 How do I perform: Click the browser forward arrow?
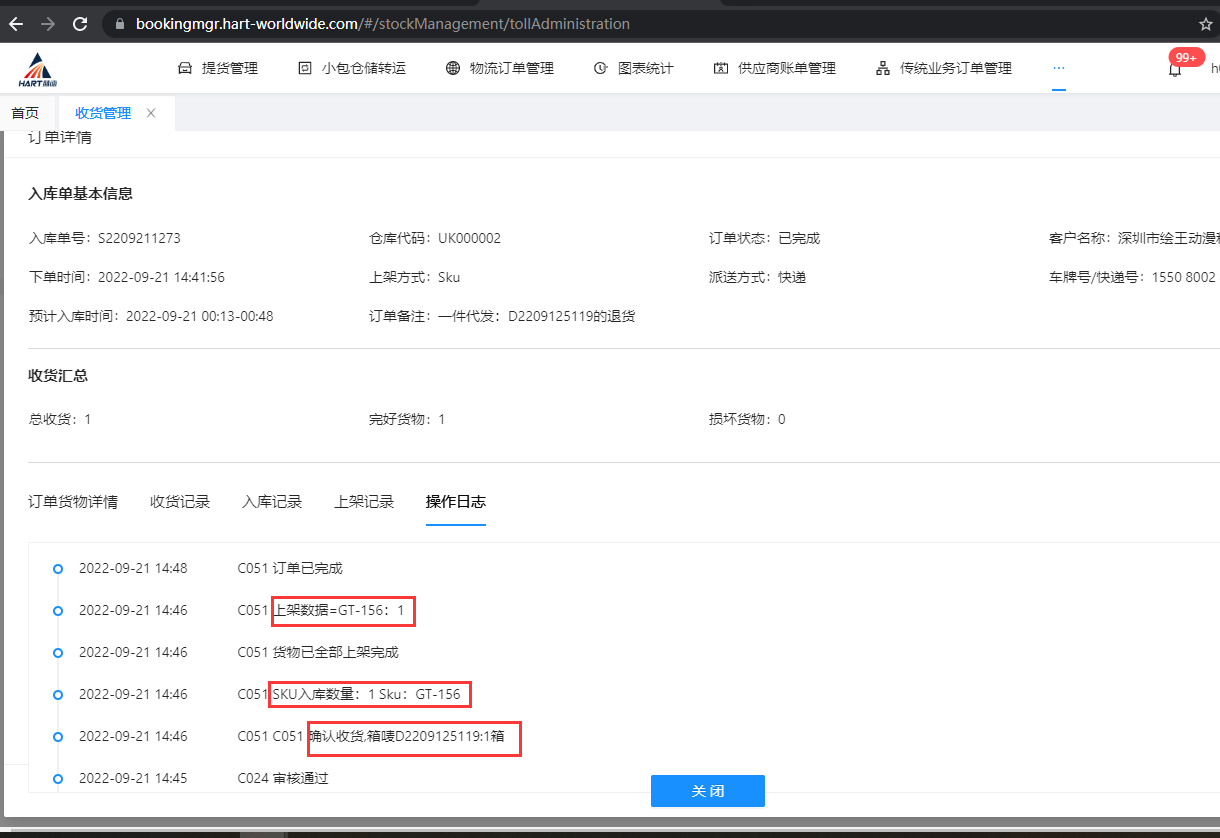click(48, 23)
